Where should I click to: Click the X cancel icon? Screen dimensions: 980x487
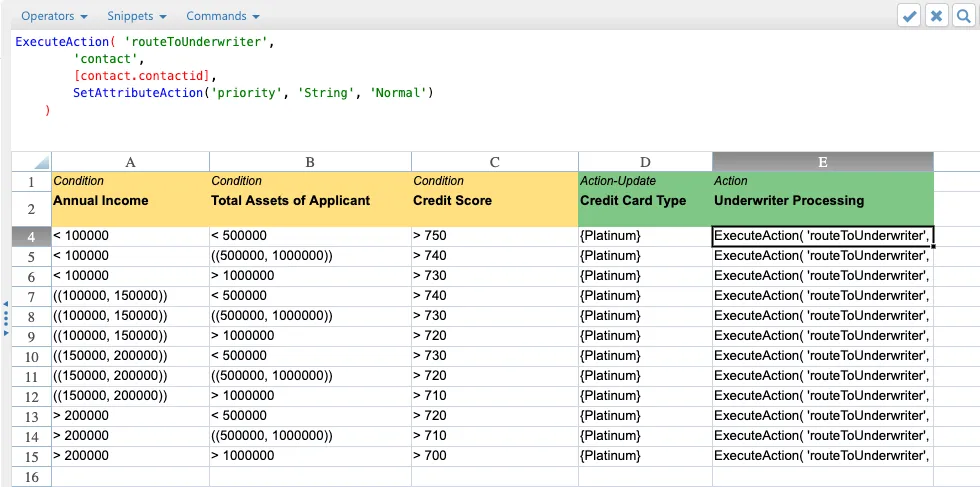(x=936, y=16)
